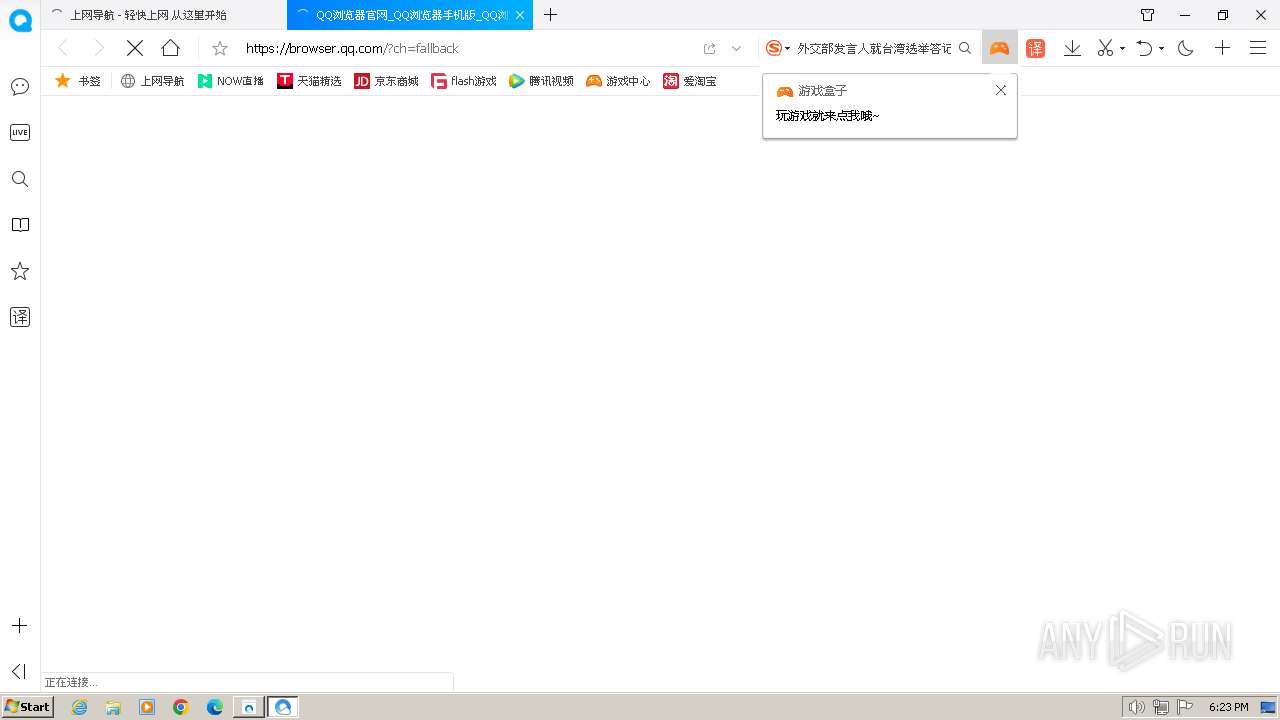Image resolution: width=1280 pixels, height=720 pixels.
Task: Open the 上网导航 bookmark
Action: (x=153, y=81)
